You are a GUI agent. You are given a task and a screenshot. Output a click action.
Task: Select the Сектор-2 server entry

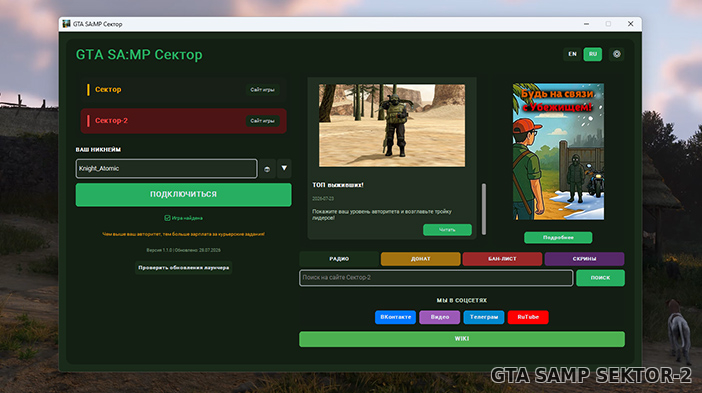tap(184, 121)
